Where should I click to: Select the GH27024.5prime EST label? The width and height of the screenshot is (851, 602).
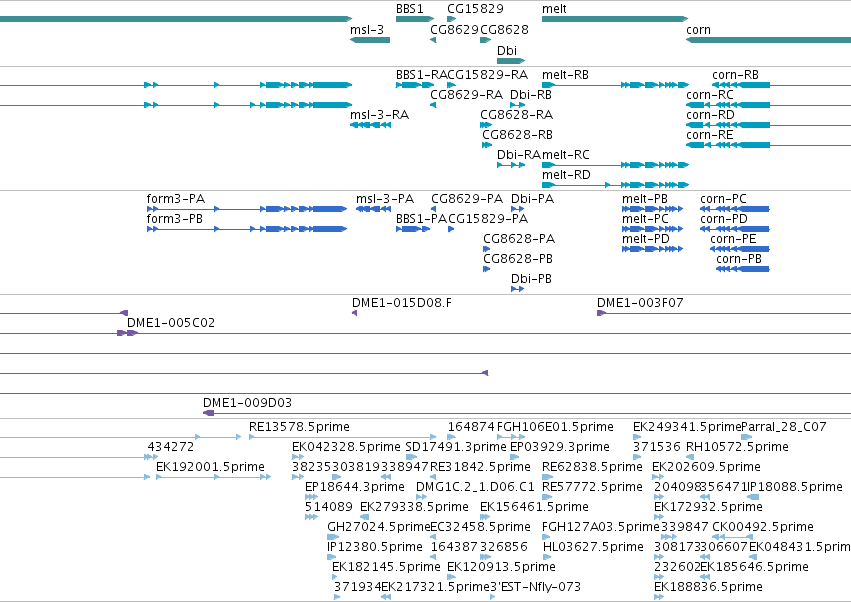379,527
